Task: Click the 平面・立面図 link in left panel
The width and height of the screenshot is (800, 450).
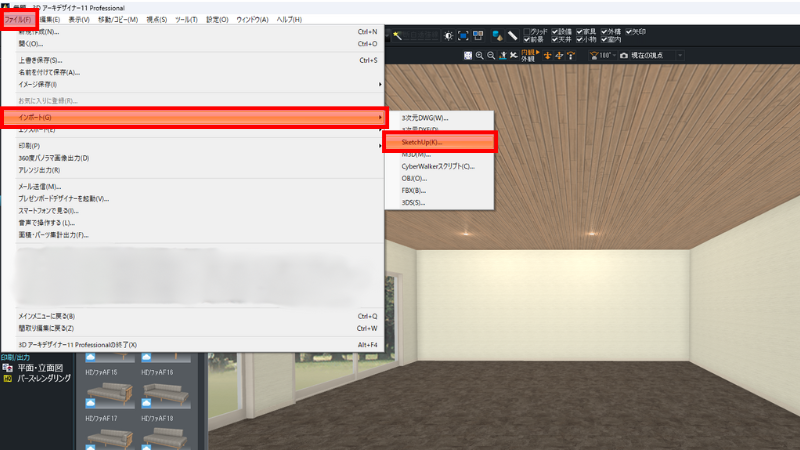Action: coord(40,368)
